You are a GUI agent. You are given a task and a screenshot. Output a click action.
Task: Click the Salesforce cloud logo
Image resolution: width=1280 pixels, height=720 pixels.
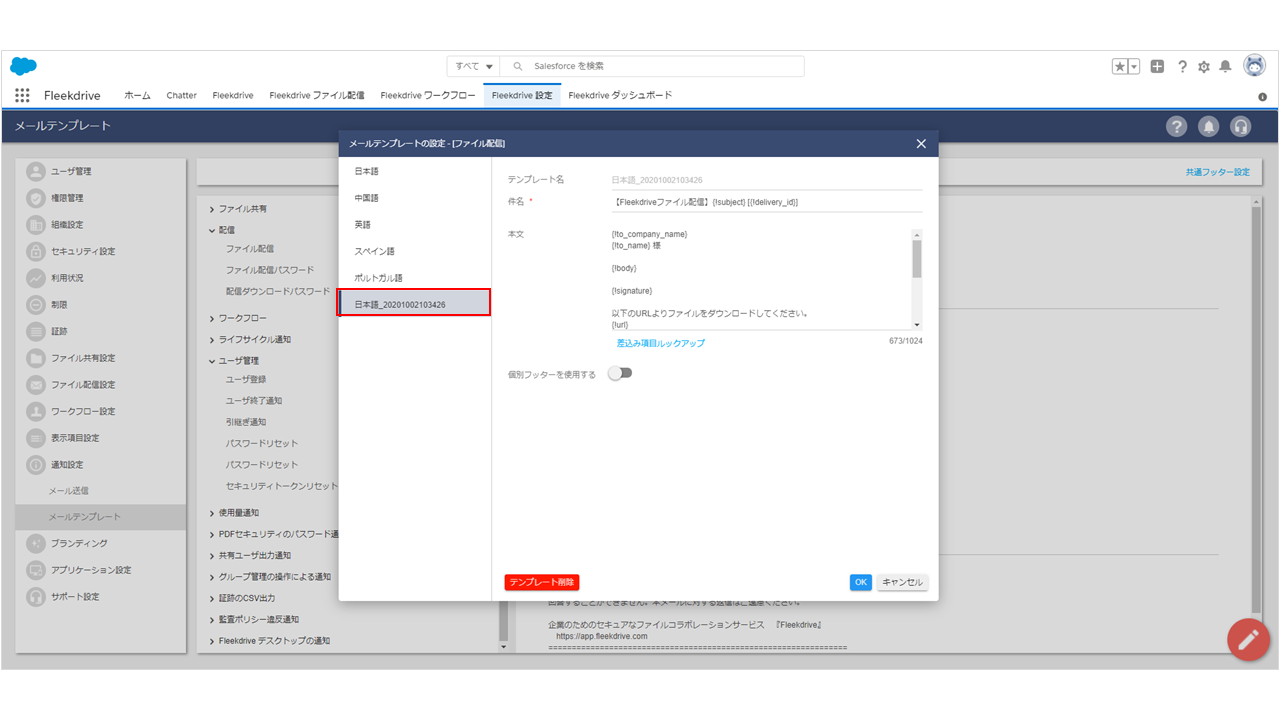[x=24, y=66]
